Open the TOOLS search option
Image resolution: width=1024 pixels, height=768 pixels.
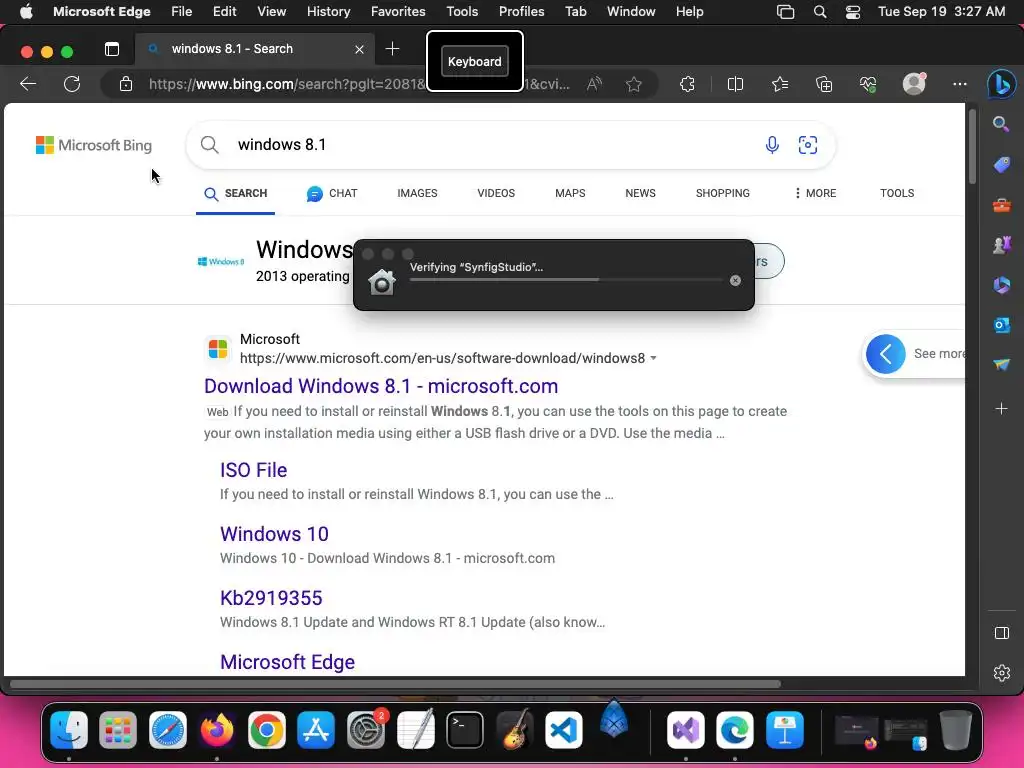click(x=897, y=193)
